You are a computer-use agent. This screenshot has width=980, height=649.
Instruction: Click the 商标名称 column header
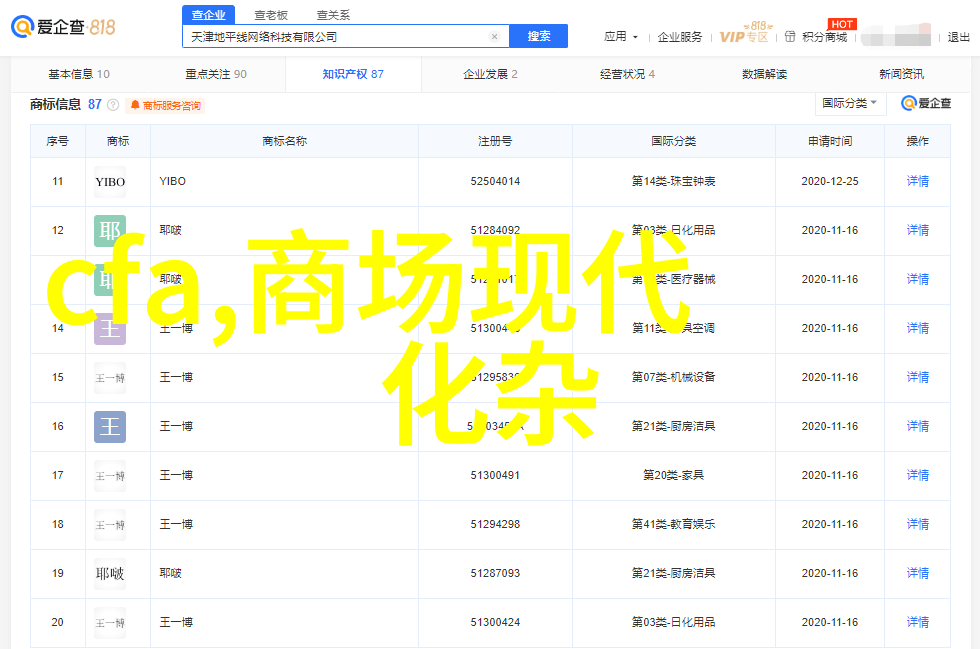click(284, 141)
